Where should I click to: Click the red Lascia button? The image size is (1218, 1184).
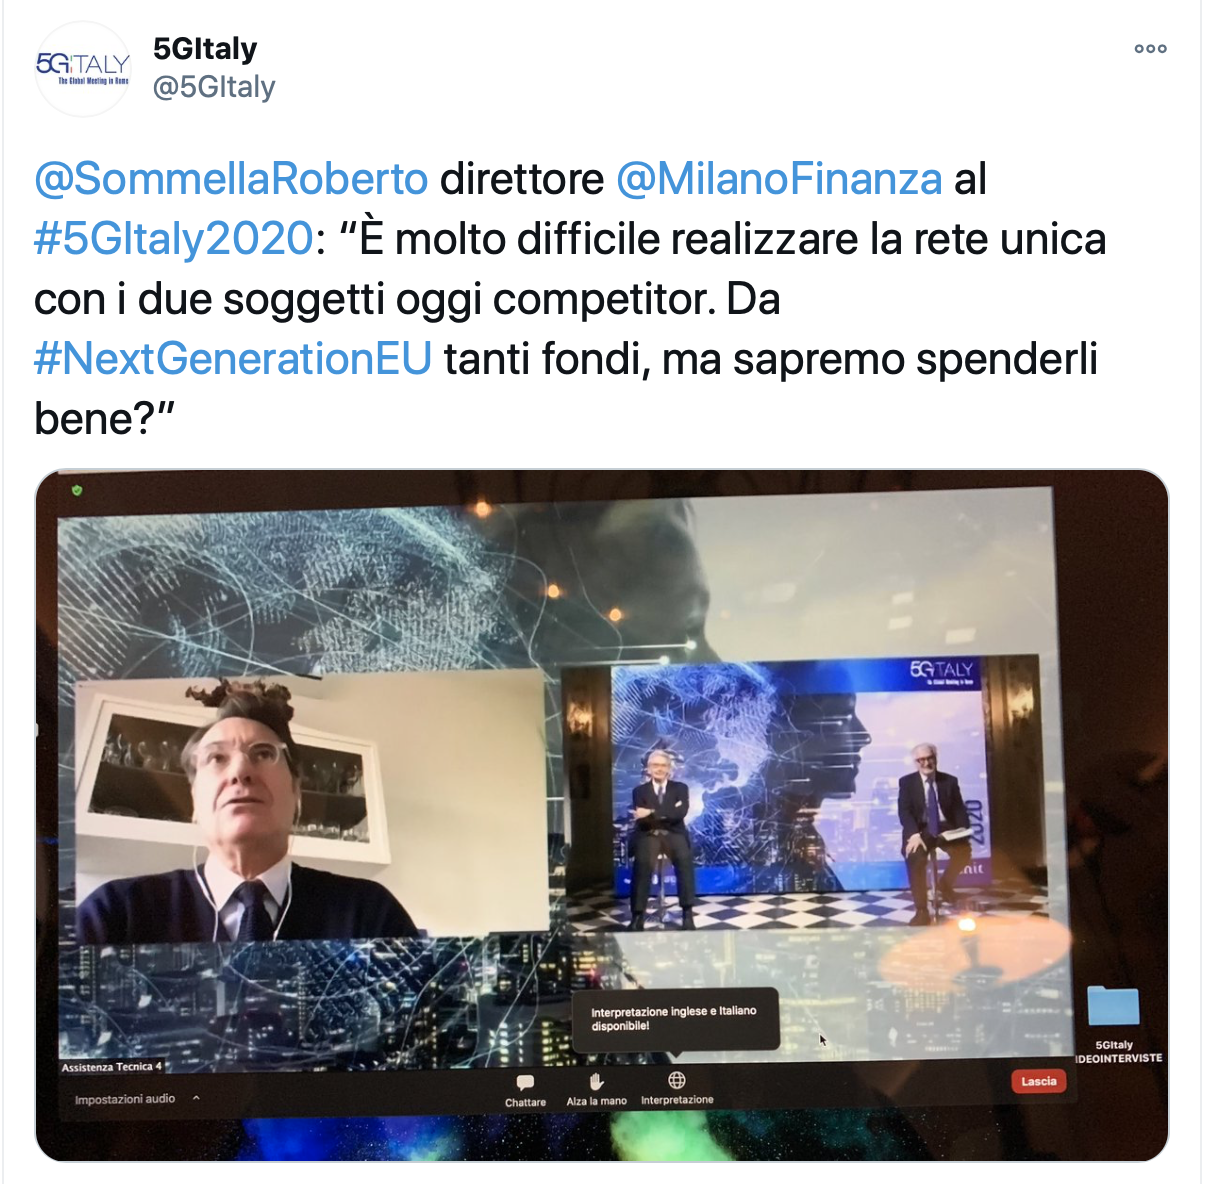[1039, 1081]
